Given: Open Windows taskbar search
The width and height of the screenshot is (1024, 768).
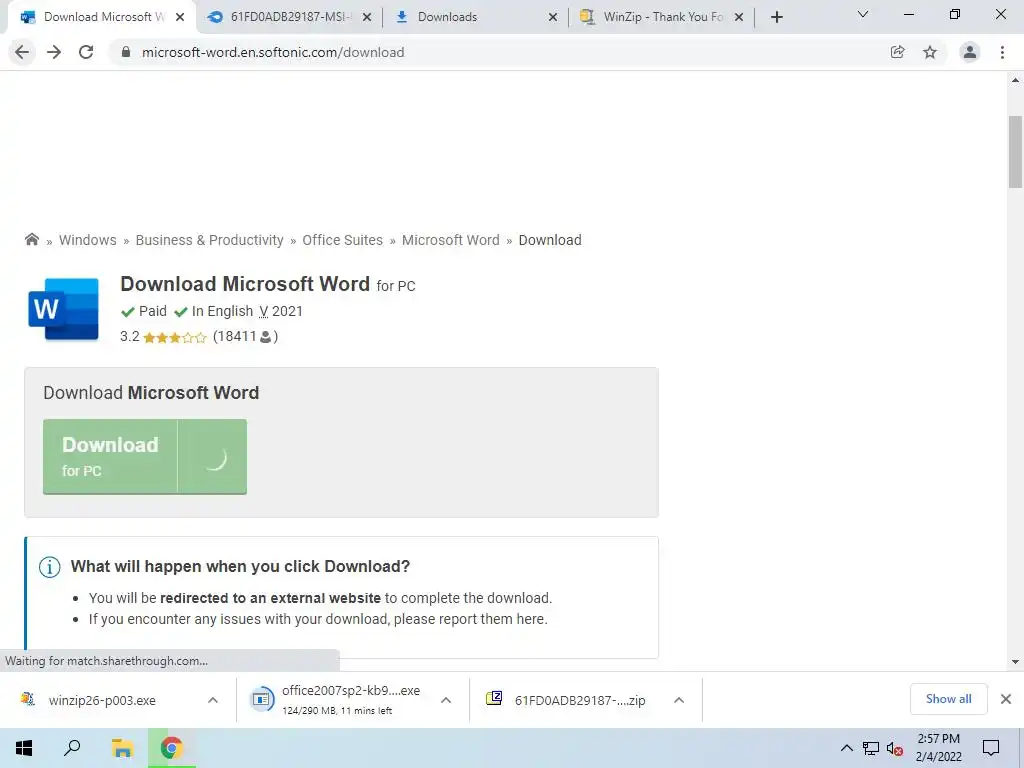Looking at the screenshot, I should (x=72, y=748).
